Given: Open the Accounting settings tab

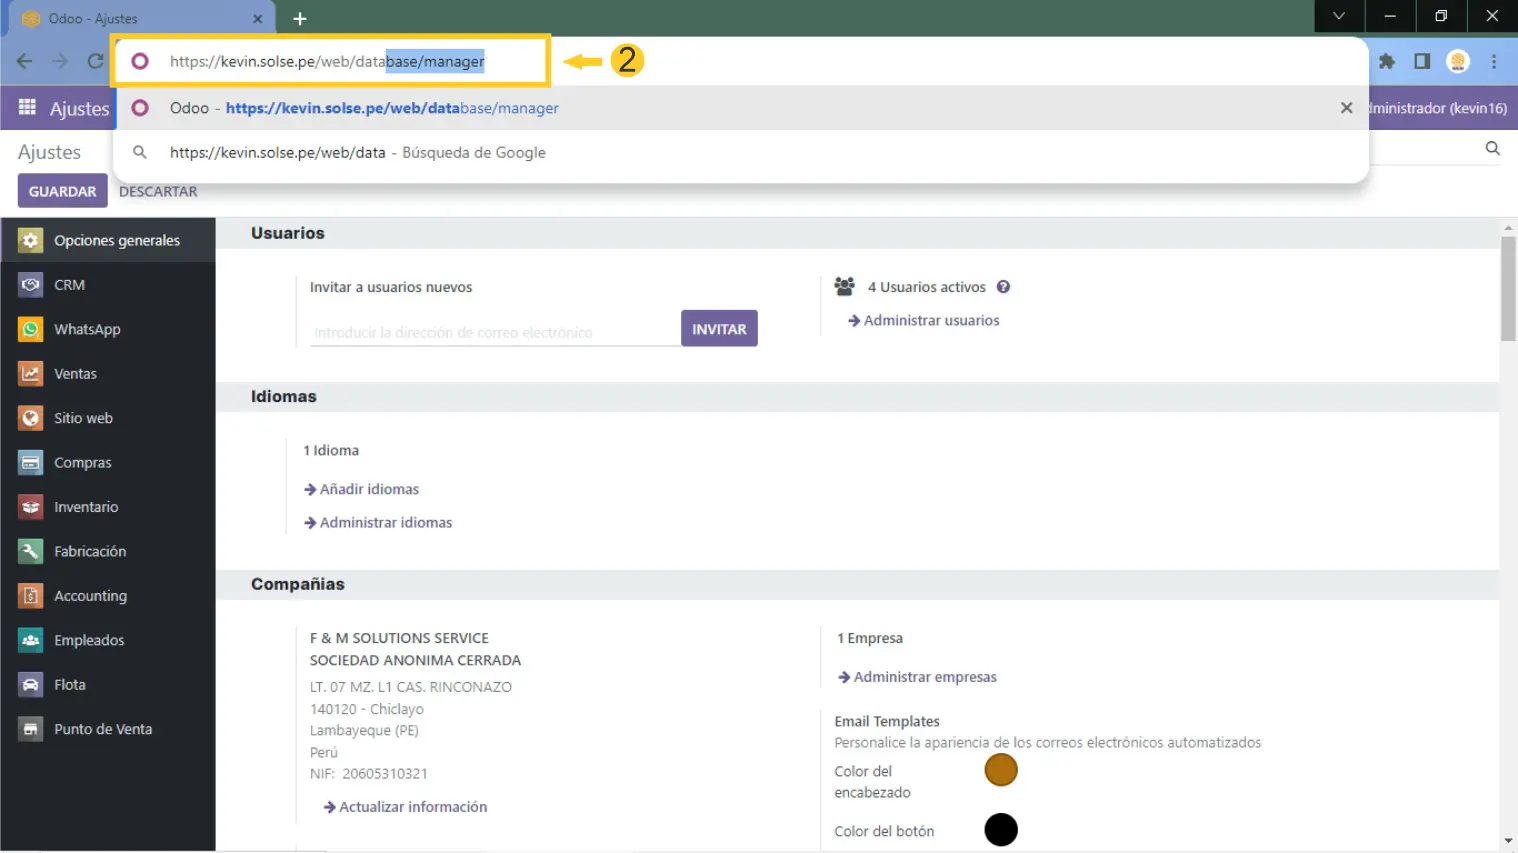Looking at the screenshot, I should pos(90,596).
